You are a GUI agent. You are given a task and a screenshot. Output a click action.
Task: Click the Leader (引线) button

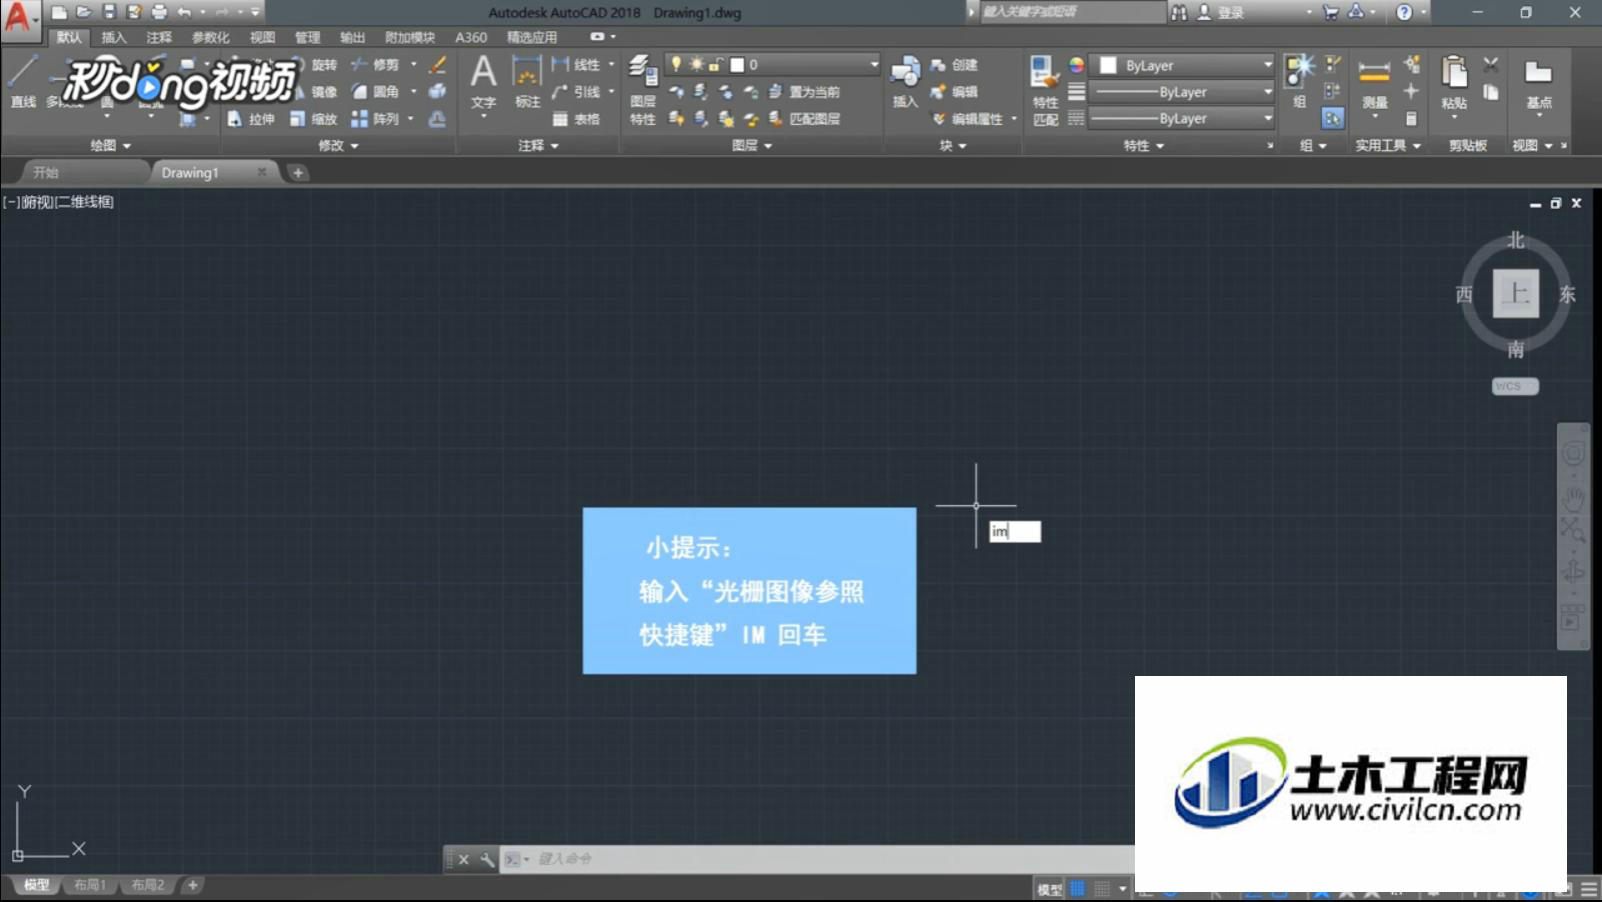pos(576,92)
